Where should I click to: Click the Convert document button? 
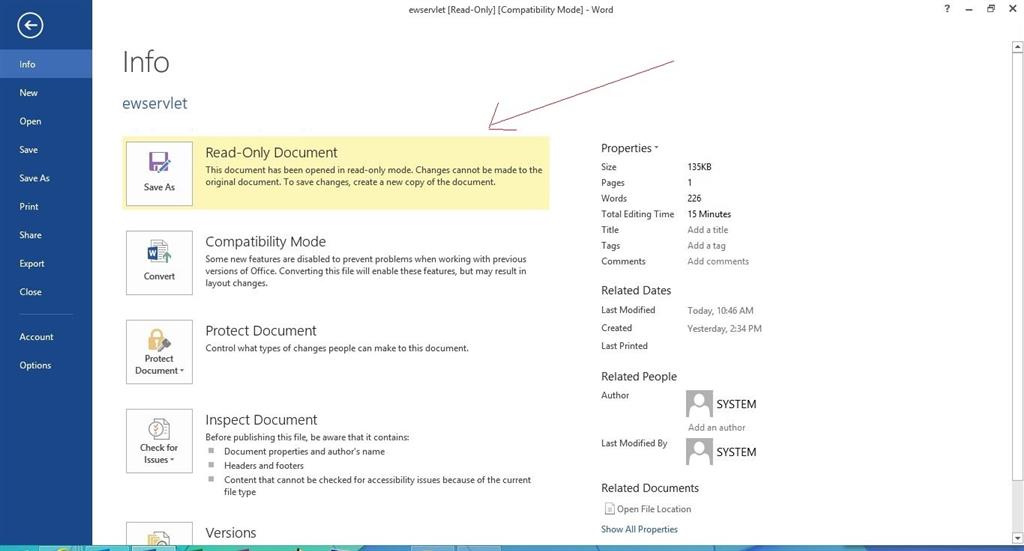pos(159,262)
